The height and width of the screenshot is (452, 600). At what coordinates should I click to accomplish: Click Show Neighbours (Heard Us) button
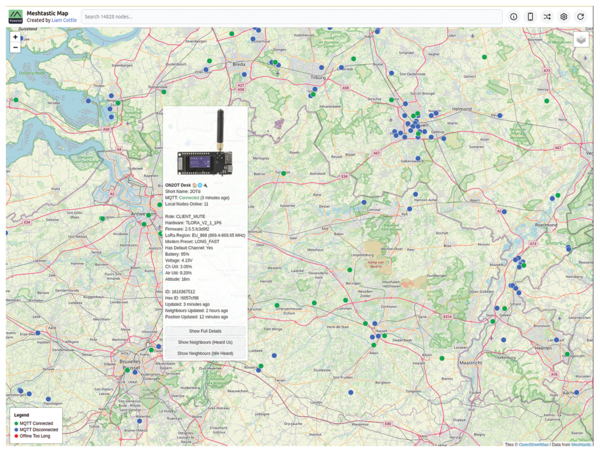(x=205, y=342)
